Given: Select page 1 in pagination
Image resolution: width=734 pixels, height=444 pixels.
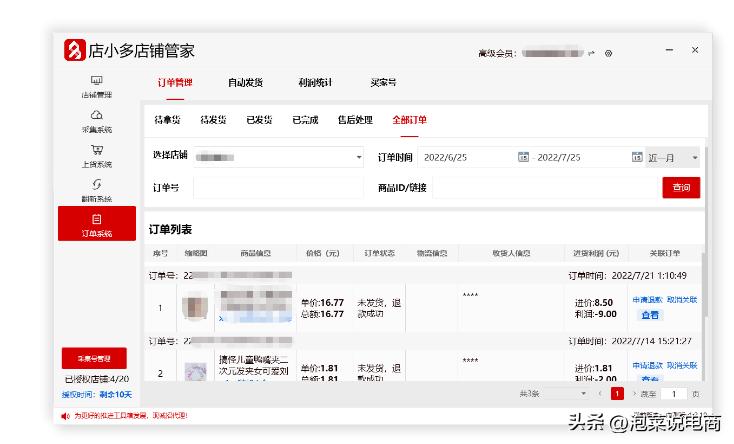Looking at the screenshot, I should (617, 393).
